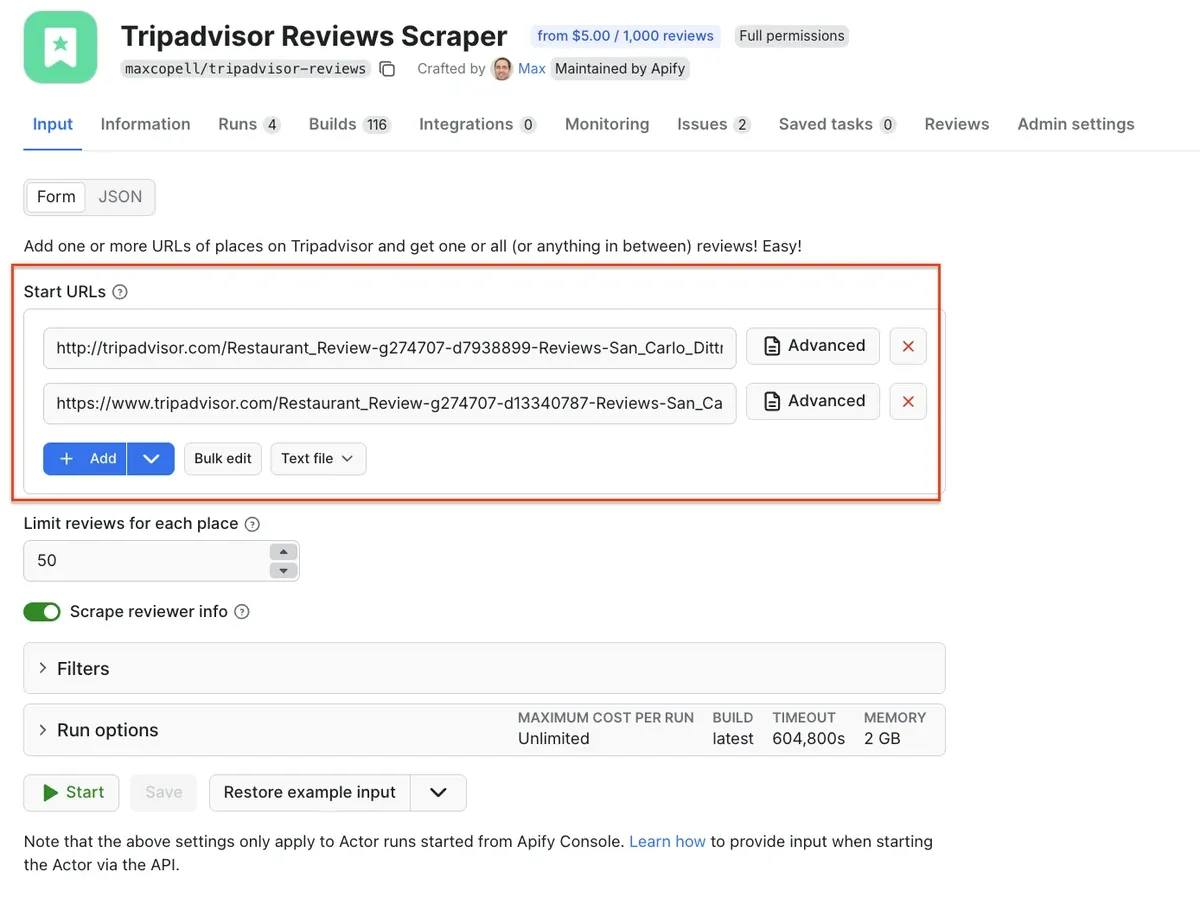Open help icon next to Scrape reviewer info
The width and height of the screenshot is (1200, 904).
(241, 612)
